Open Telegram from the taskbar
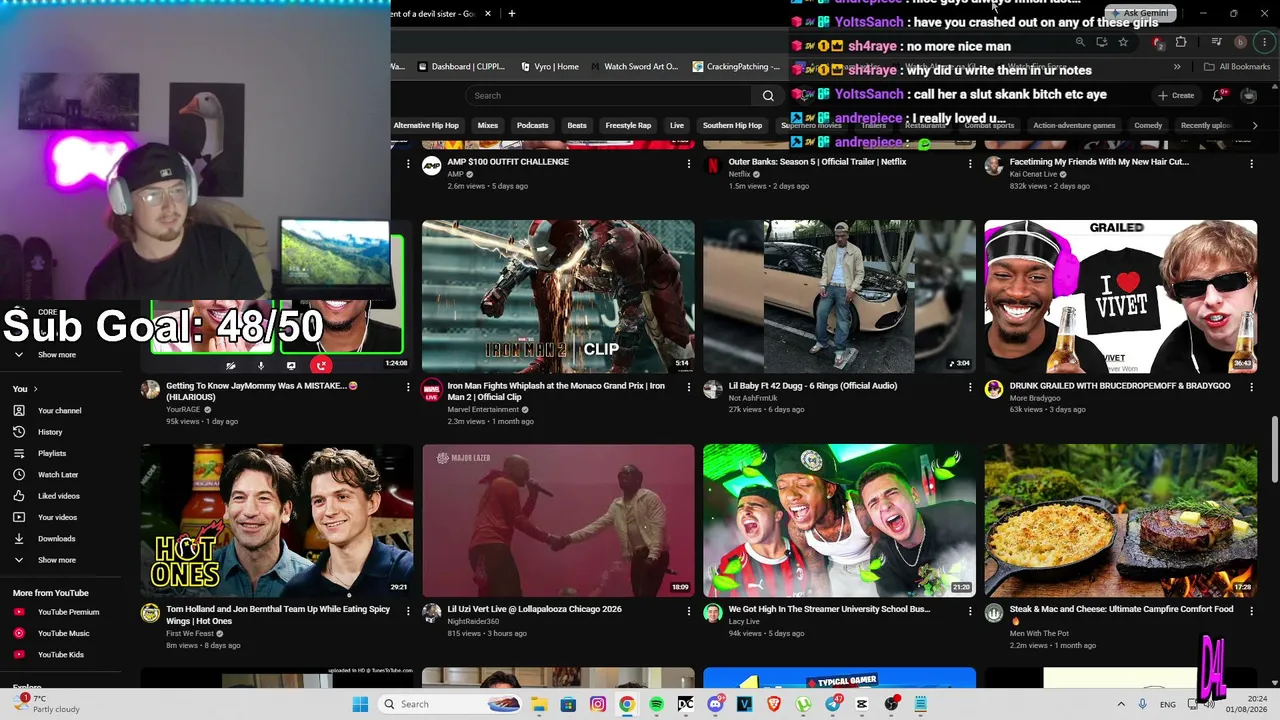1280x720 pixels. click(x=833, y=704)
